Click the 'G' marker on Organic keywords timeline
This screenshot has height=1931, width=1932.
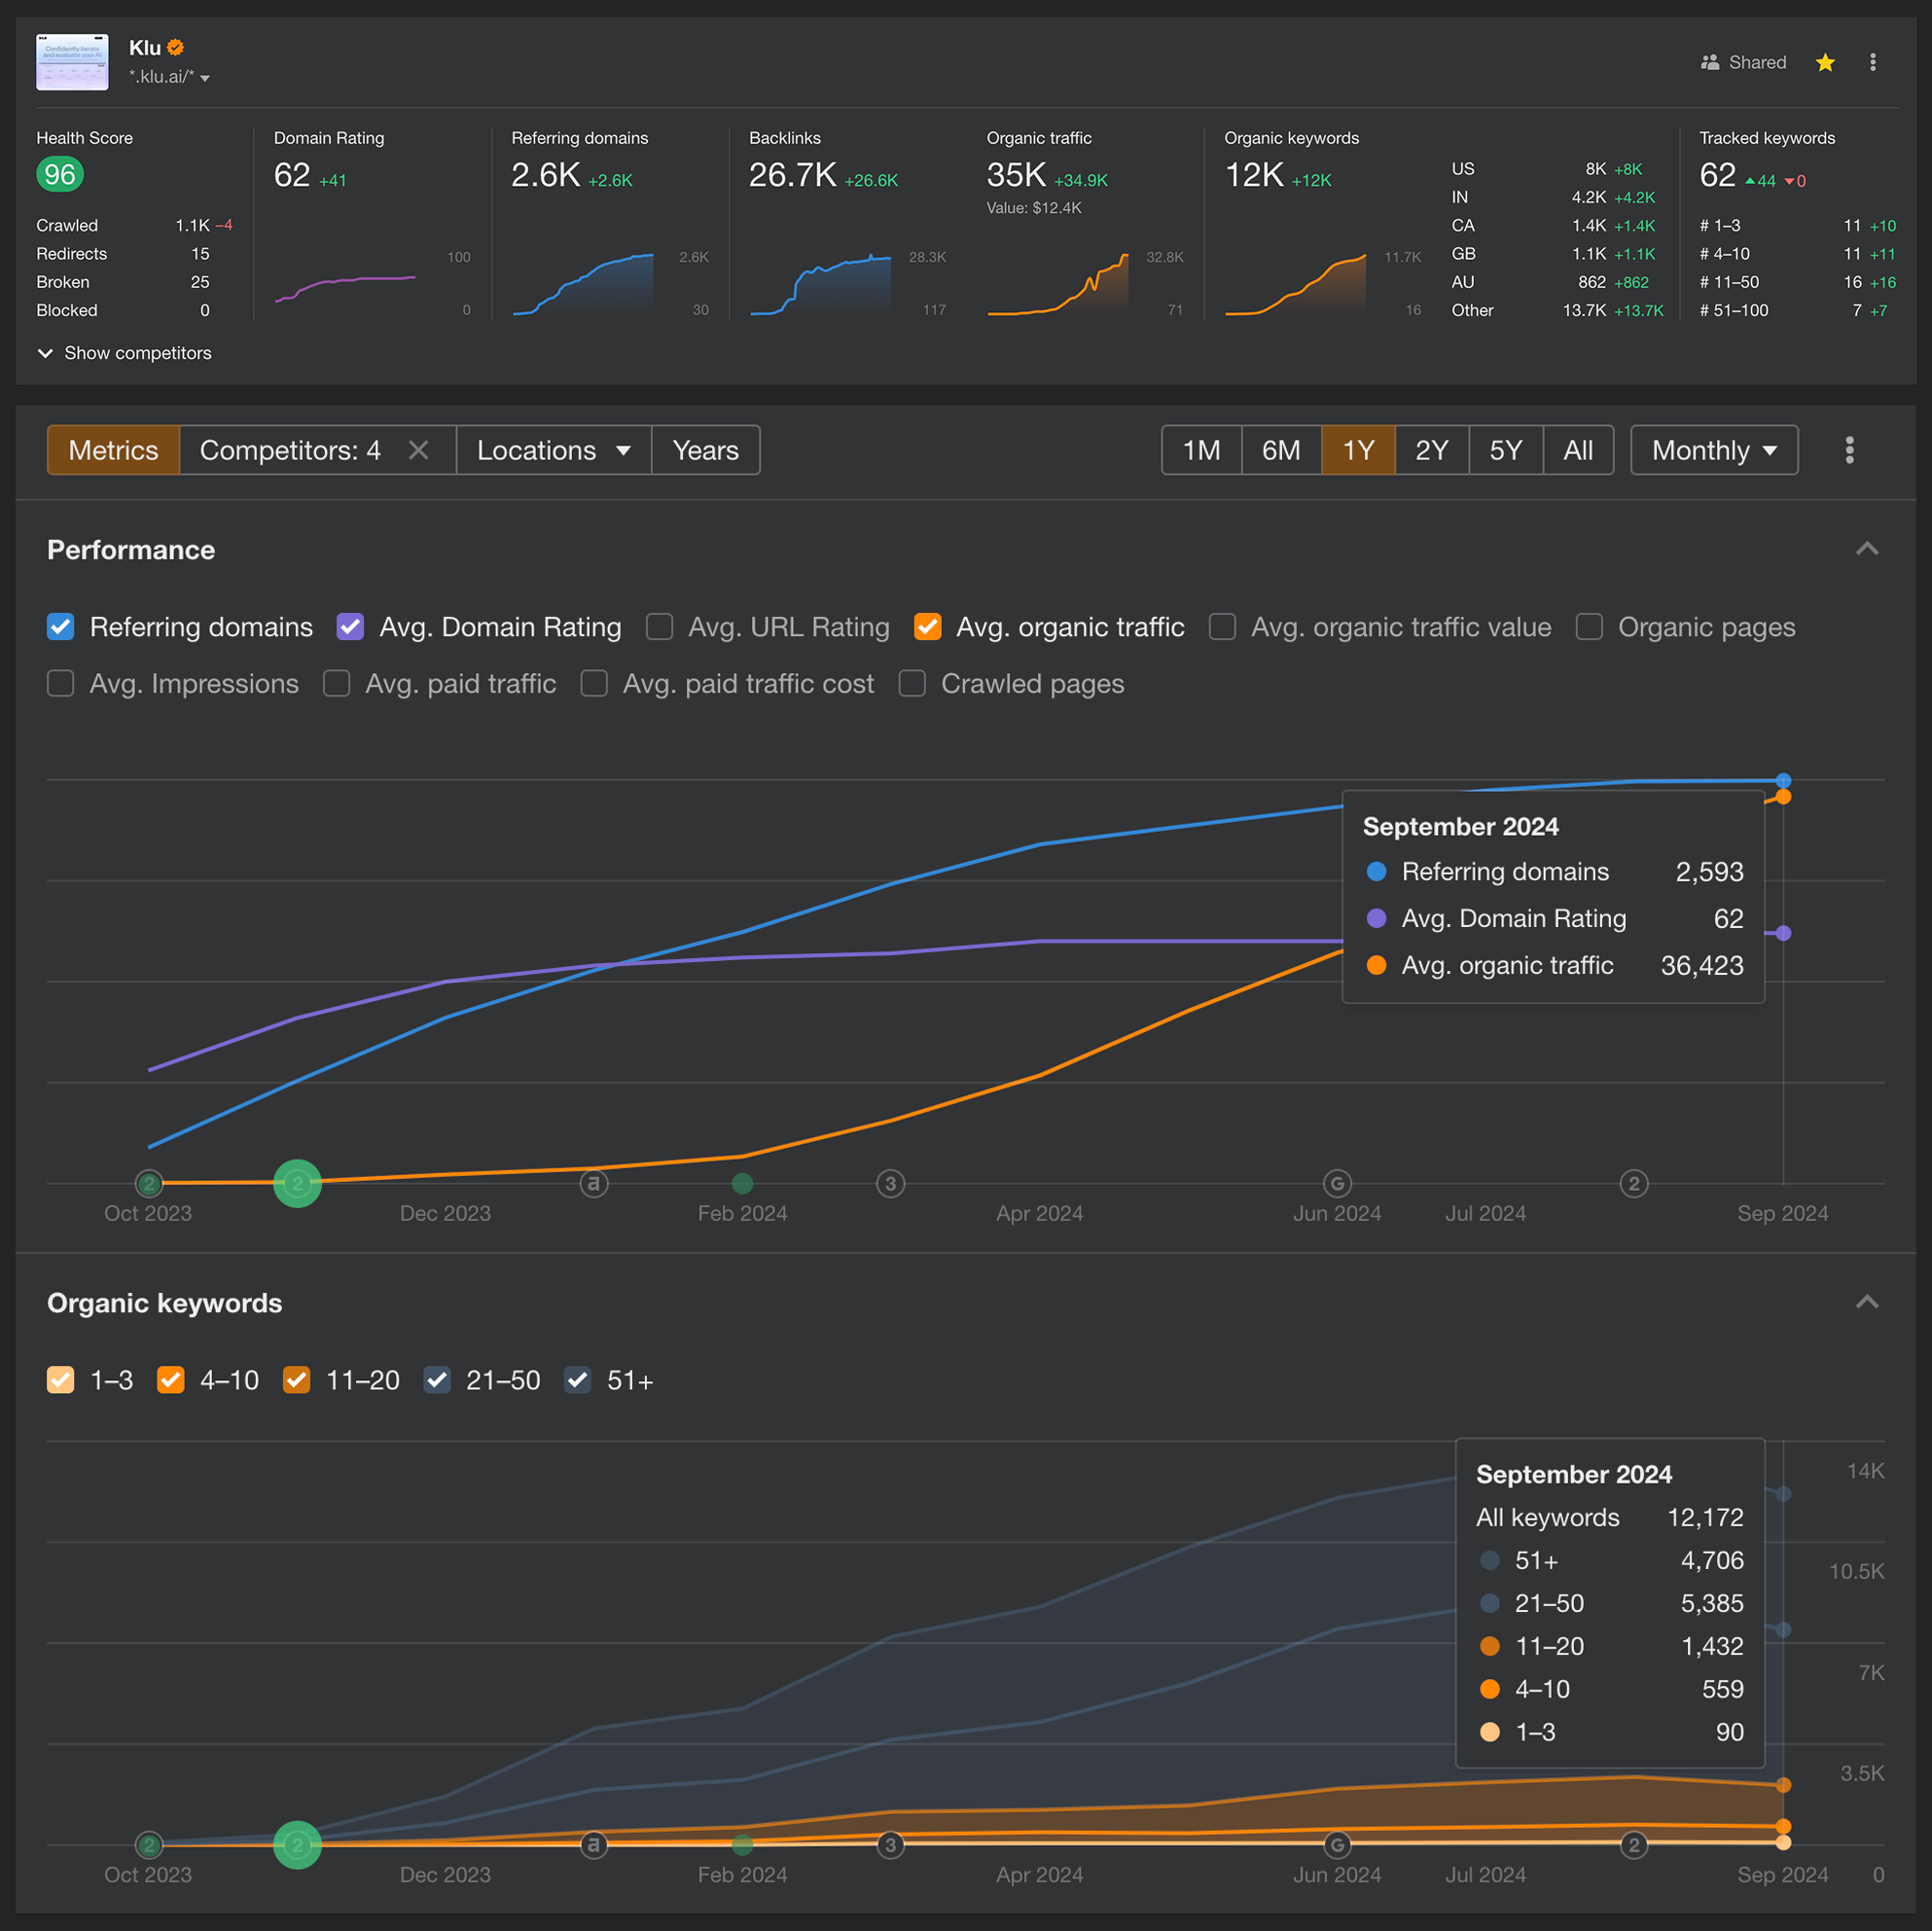click(1337, 1845)
